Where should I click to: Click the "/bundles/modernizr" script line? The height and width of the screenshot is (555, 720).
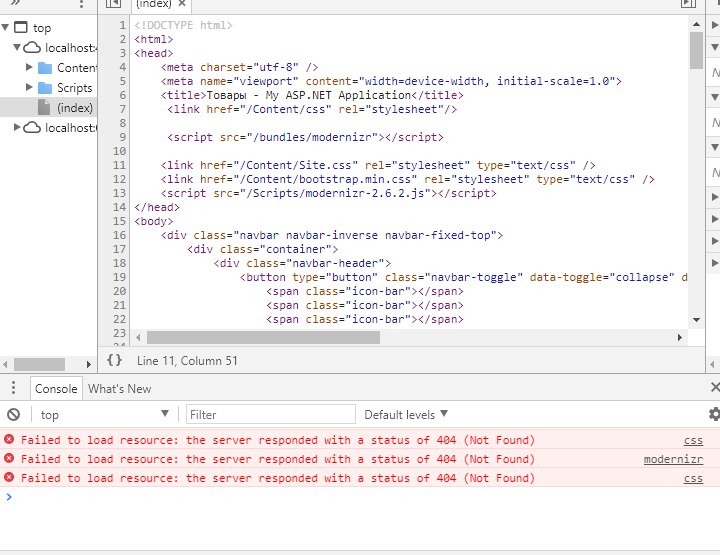305,137
